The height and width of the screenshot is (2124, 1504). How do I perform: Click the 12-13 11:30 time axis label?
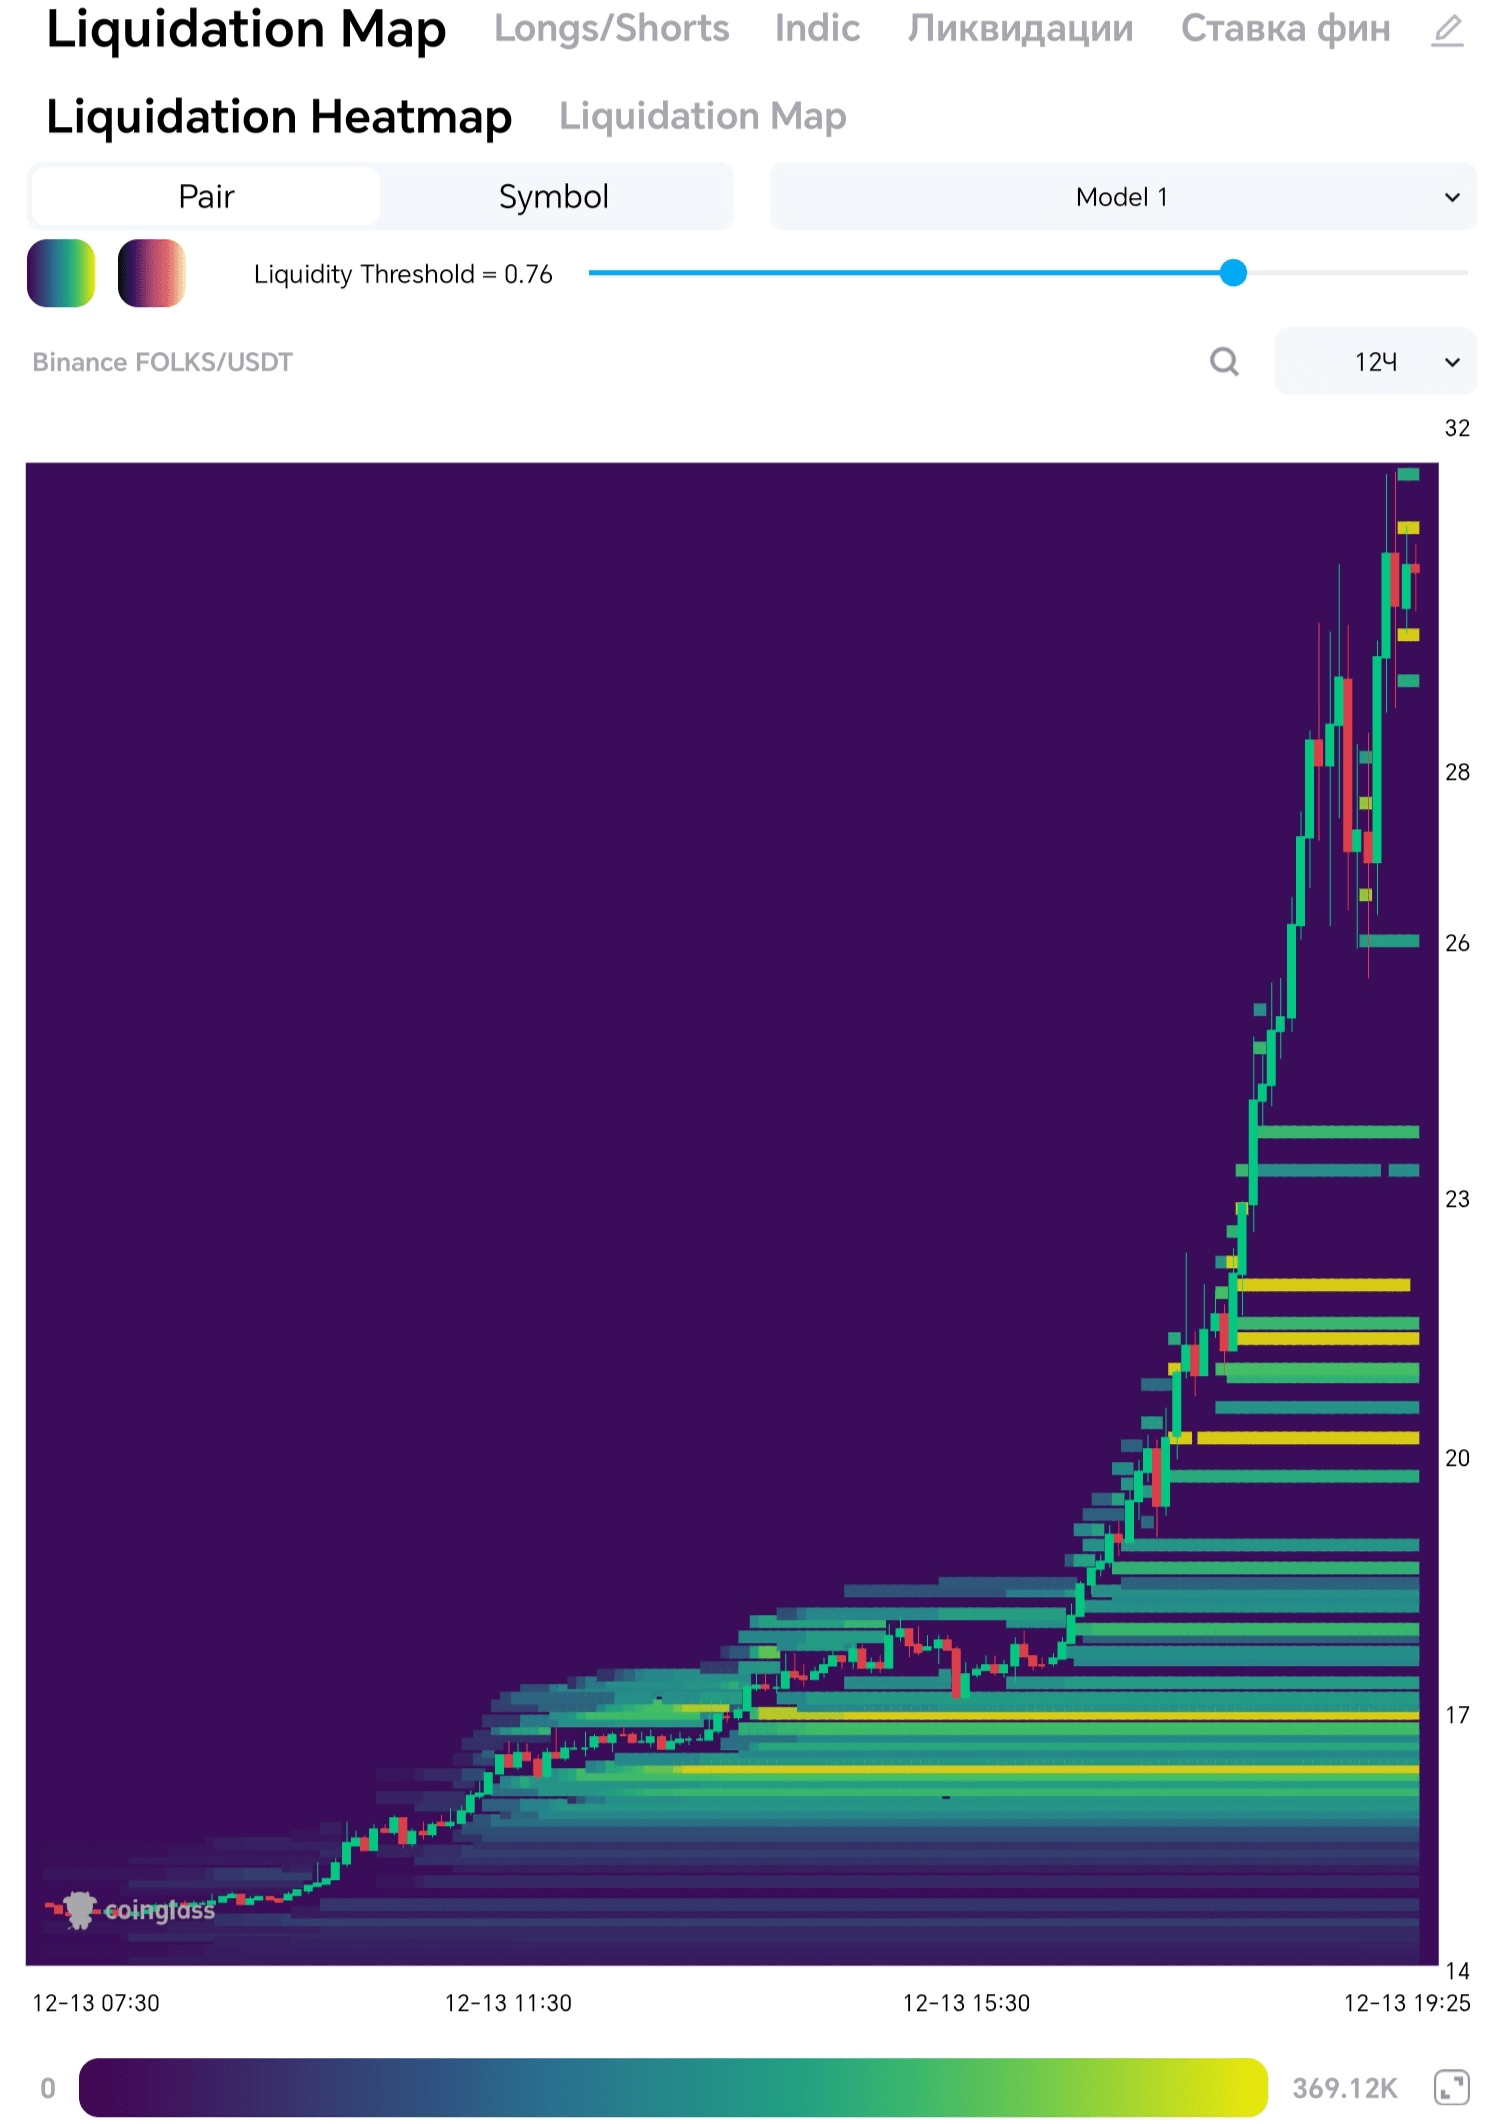pos(508,2003)
